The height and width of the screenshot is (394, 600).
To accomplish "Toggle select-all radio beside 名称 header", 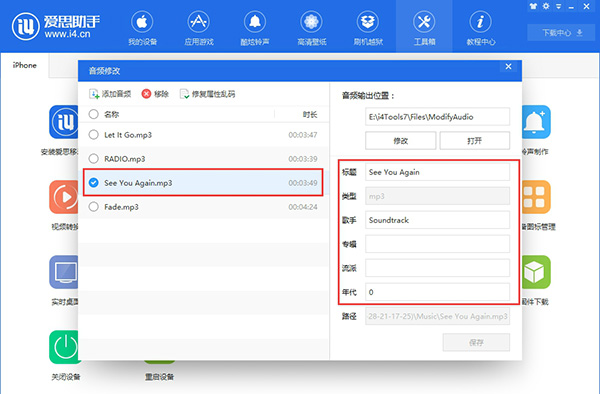I will (93, 114).
